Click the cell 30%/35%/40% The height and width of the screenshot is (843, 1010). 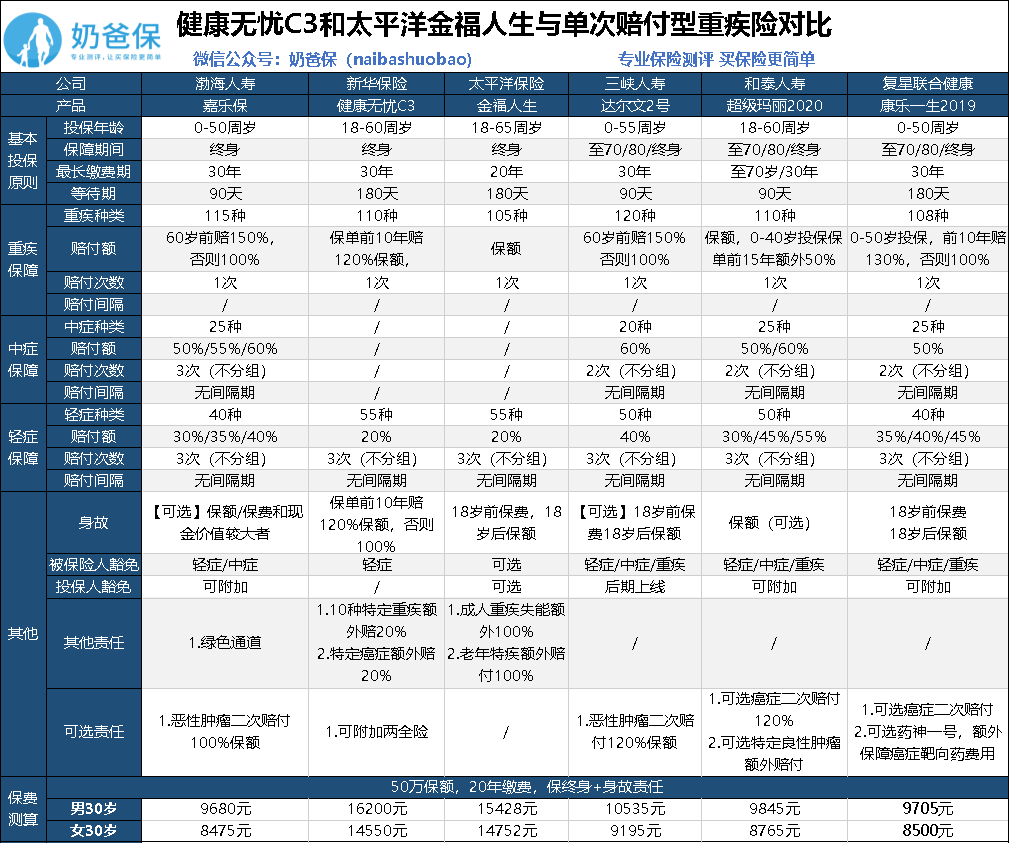[x=225, y=437]
